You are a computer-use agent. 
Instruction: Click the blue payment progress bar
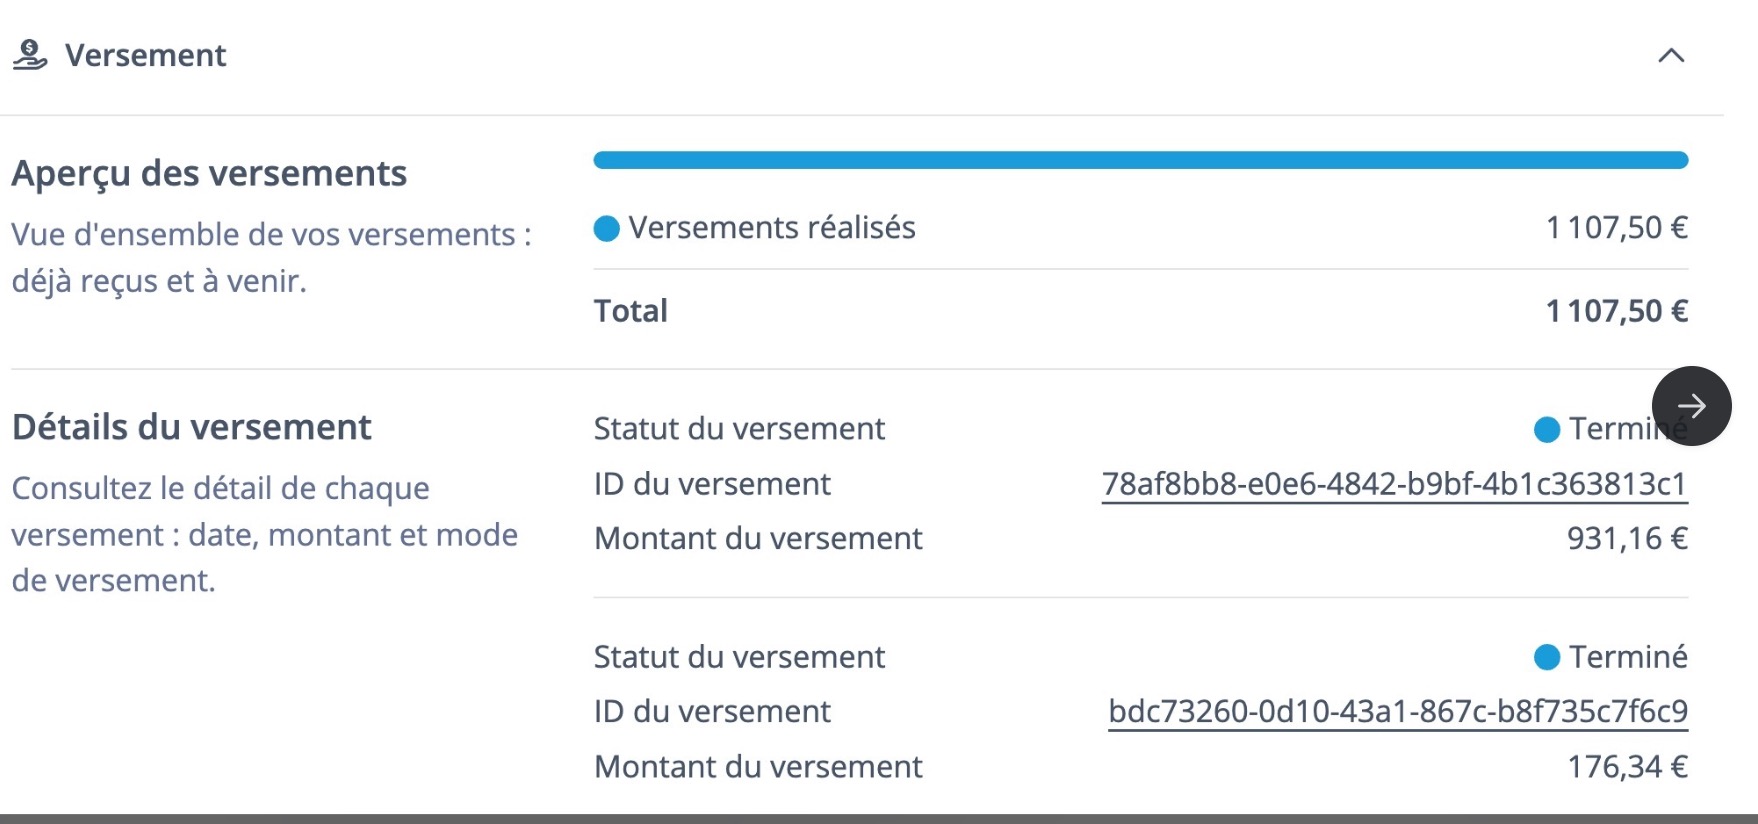(x=1140, y=158)
